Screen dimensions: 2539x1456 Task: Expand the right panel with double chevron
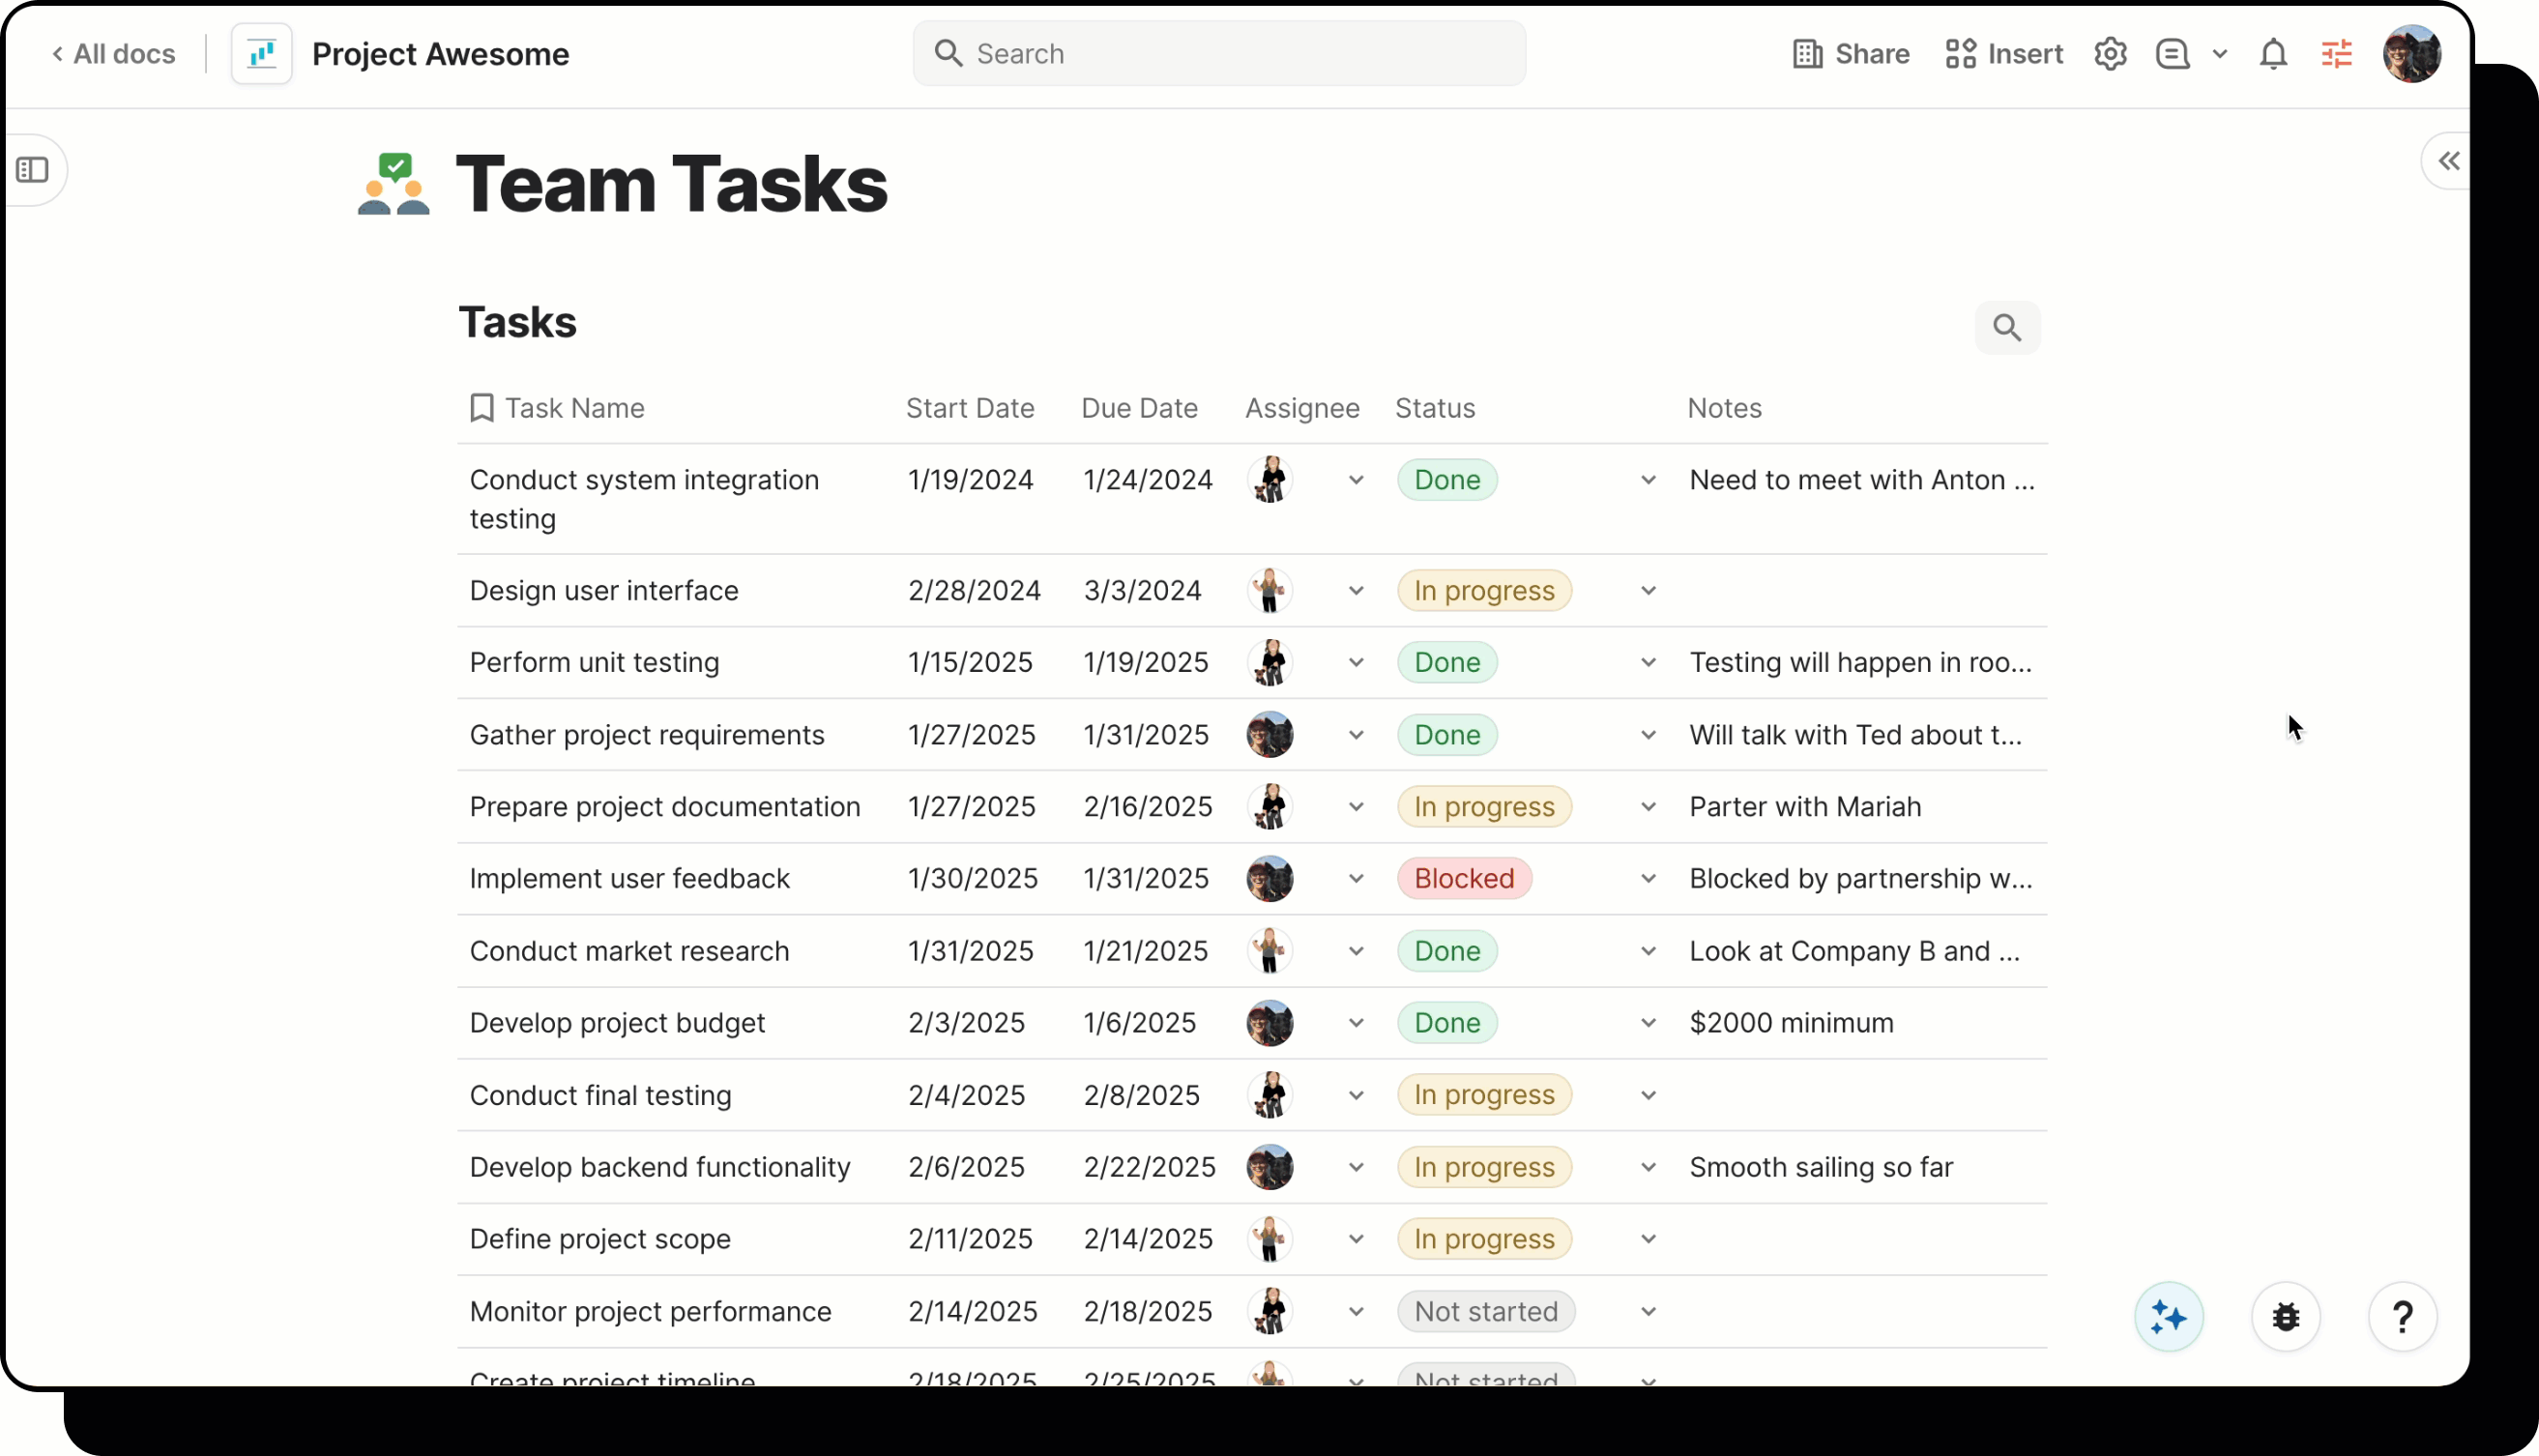[2448, 161]
